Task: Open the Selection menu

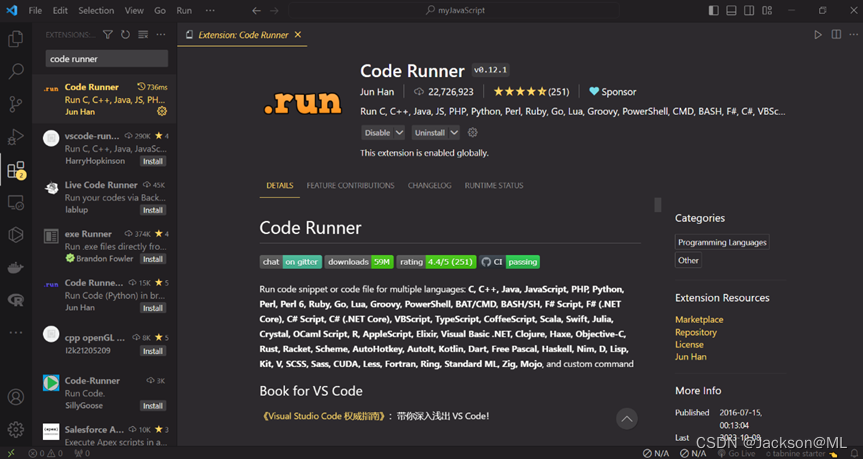Action: click(x=96, y=10)
